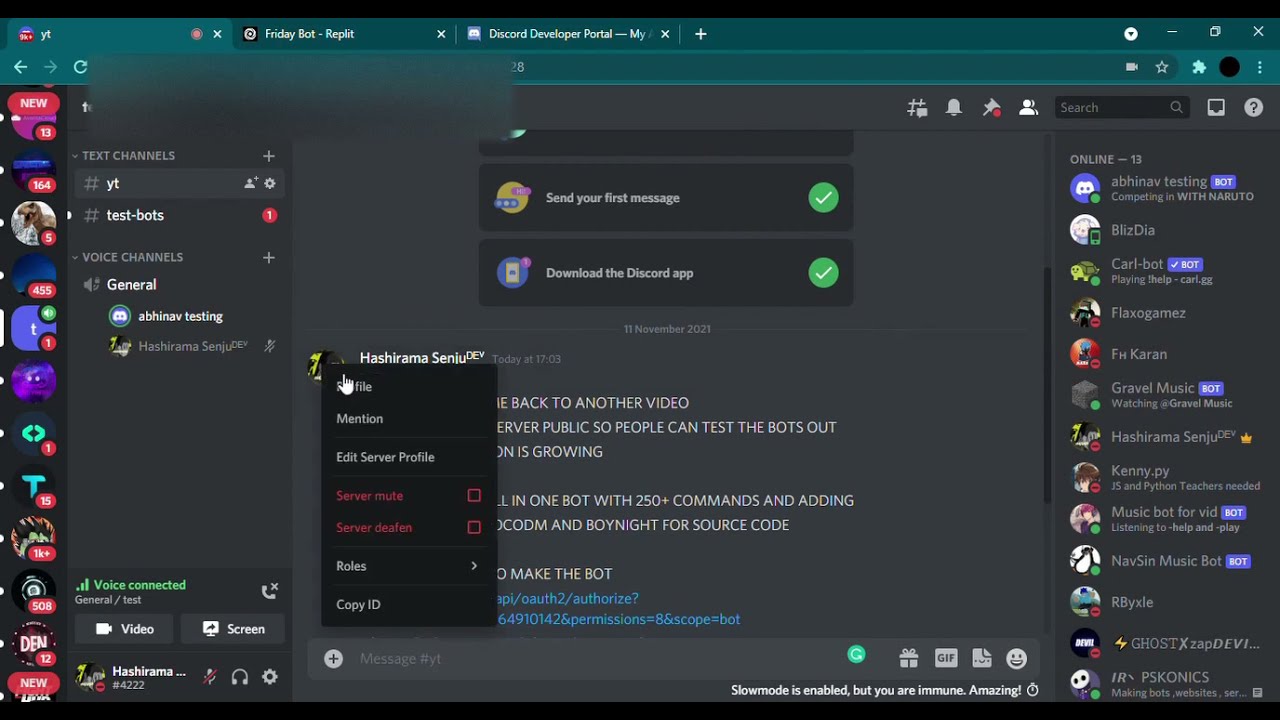Screen dimensions: 1280x720
Task: Collapse the VOICE CHANNELS category
Action: (x=132, y=257)
